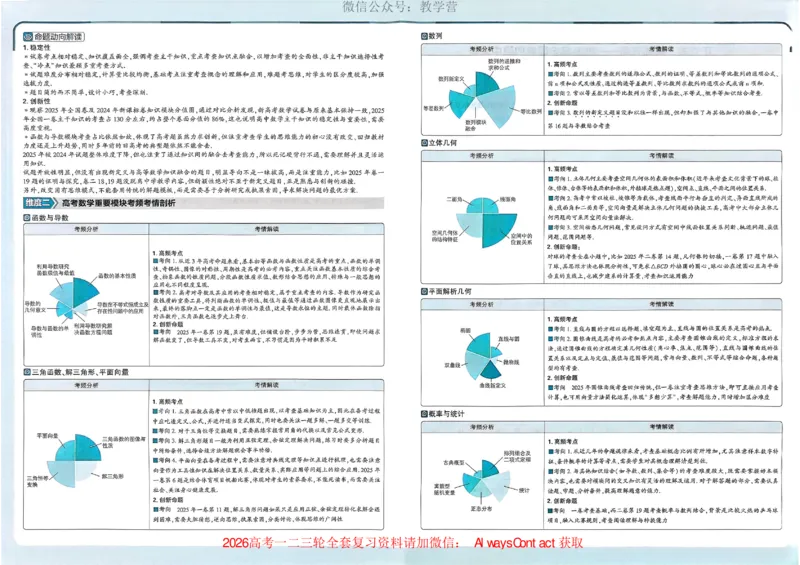Click the '2. 创新性' subheading
800x565 pixels.
(x=36, y=101)
